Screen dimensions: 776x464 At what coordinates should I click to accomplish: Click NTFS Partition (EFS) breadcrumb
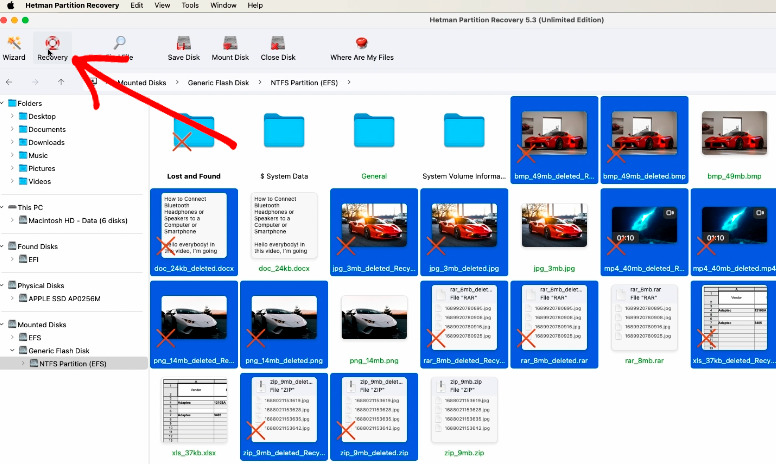pos(304,83)
